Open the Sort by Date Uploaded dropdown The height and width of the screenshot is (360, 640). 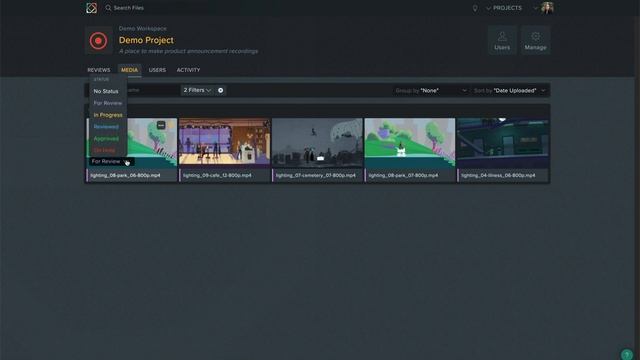509,91
